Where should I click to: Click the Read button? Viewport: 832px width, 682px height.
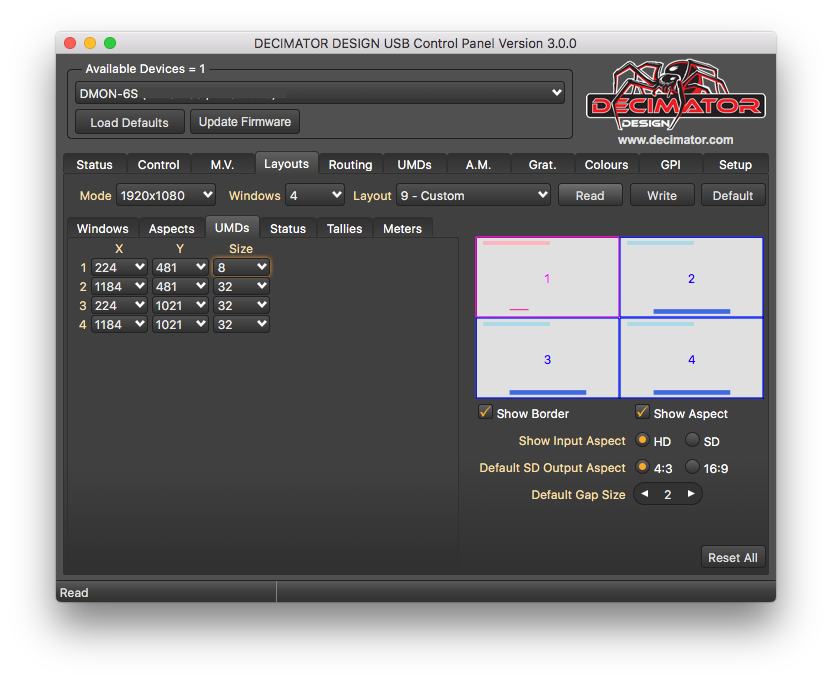pos(590,195)
